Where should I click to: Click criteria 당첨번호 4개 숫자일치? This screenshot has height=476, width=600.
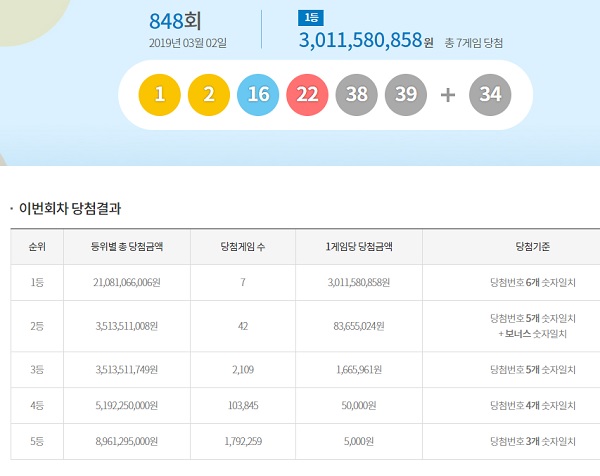(533, 405)
